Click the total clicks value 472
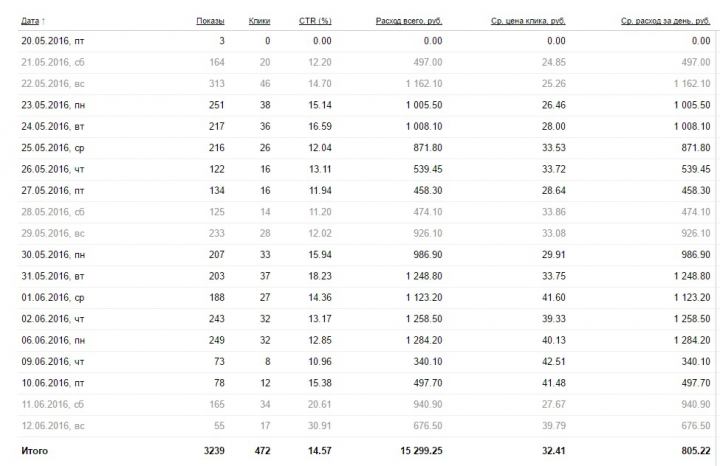The width and height of the screenshot is (720, 466). coord(262,450)
